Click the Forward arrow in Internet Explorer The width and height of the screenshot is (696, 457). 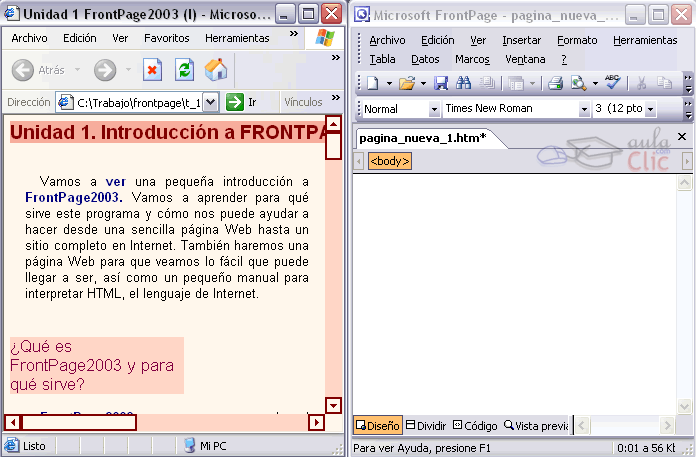(105, 70)
